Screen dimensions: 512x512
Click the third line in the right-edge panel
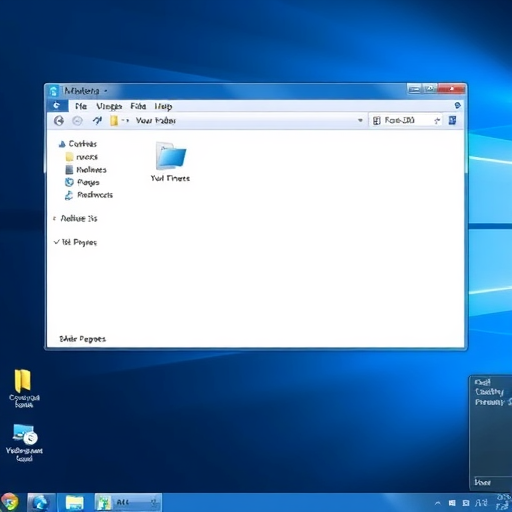[x=493, y=402]
